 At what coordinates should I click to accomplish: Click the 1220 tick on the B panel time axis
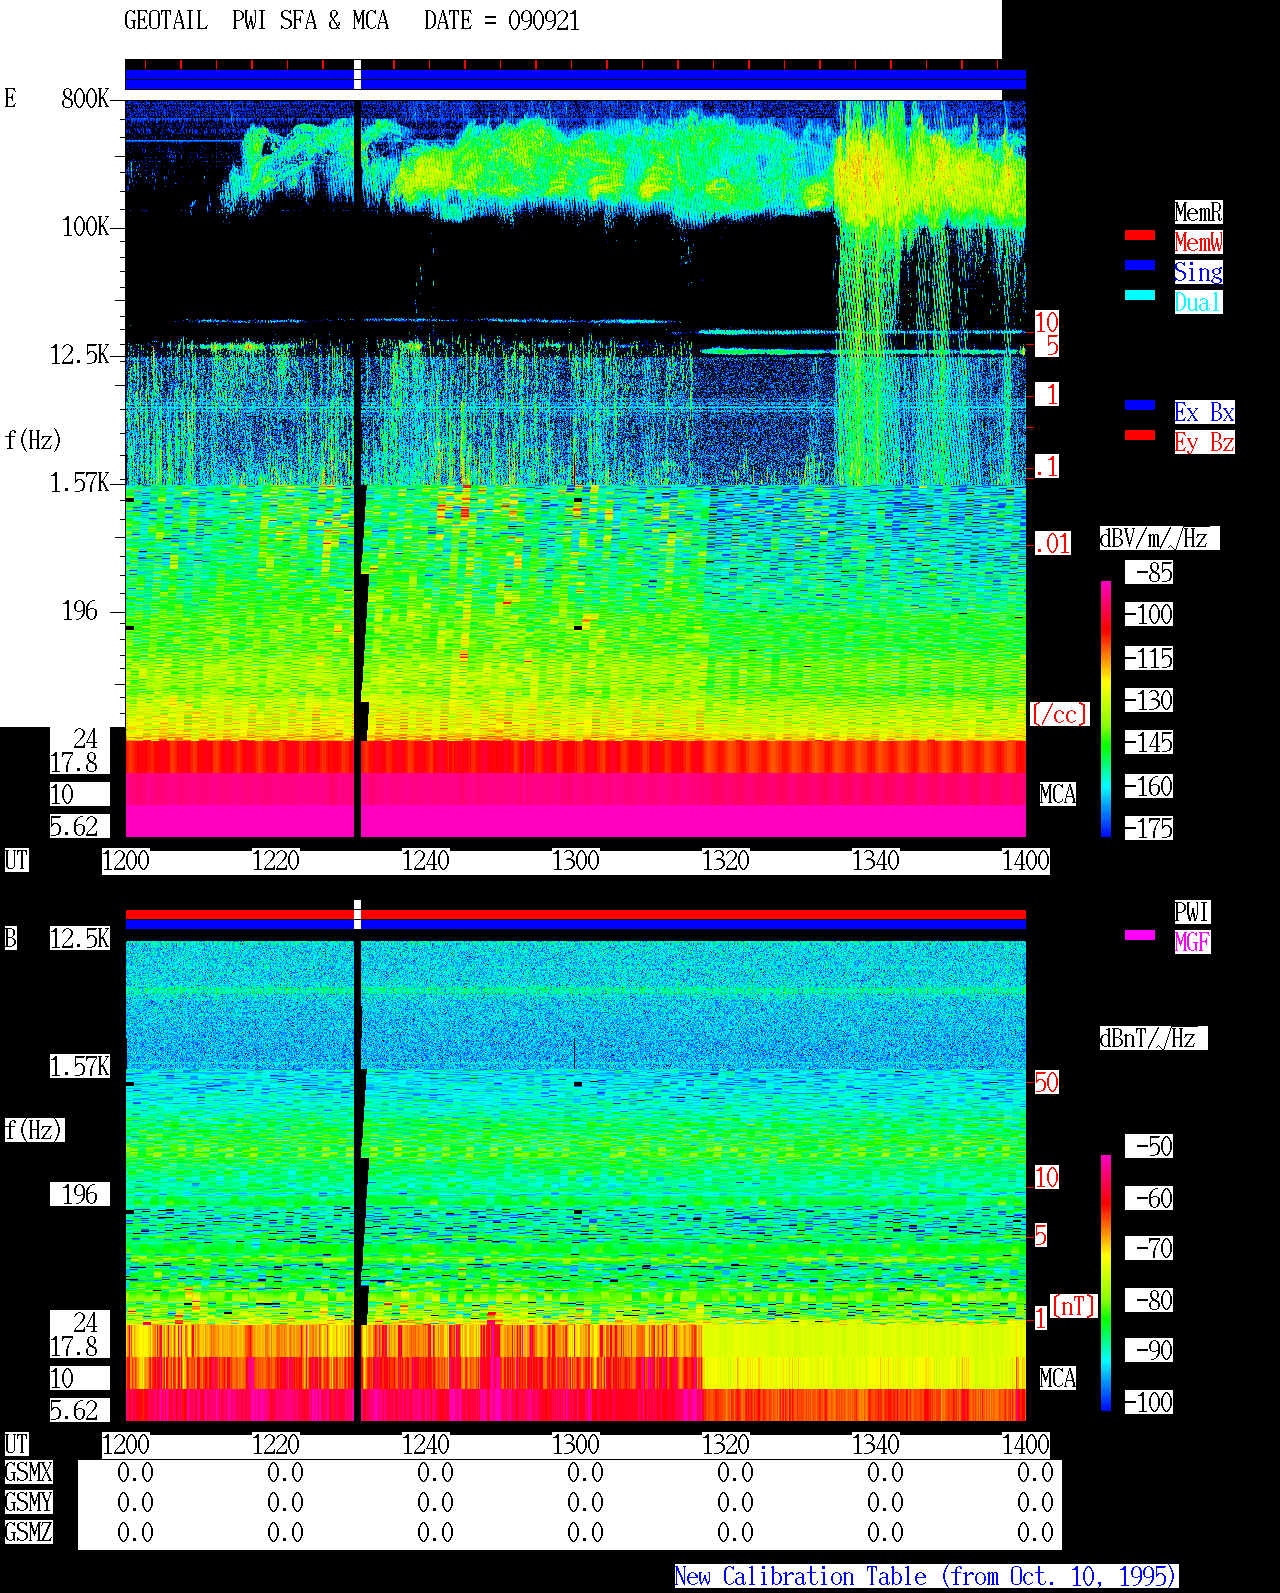click(276, 1445)
